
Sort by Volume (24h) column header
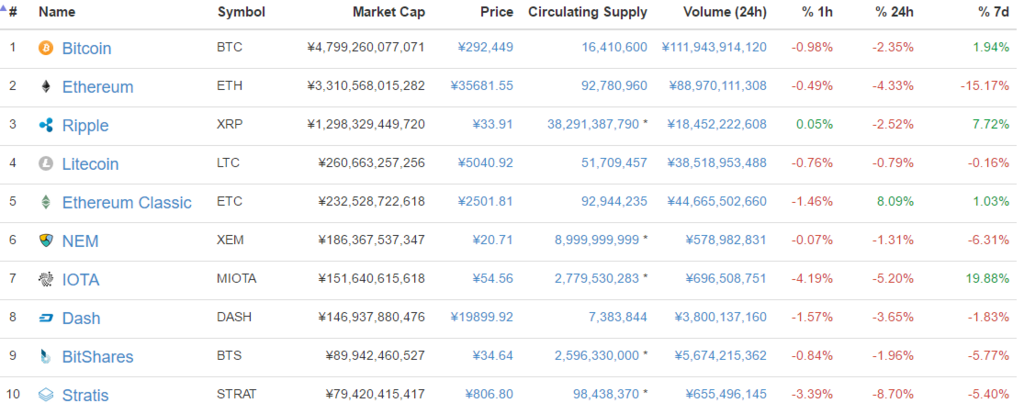click(725, 12)
